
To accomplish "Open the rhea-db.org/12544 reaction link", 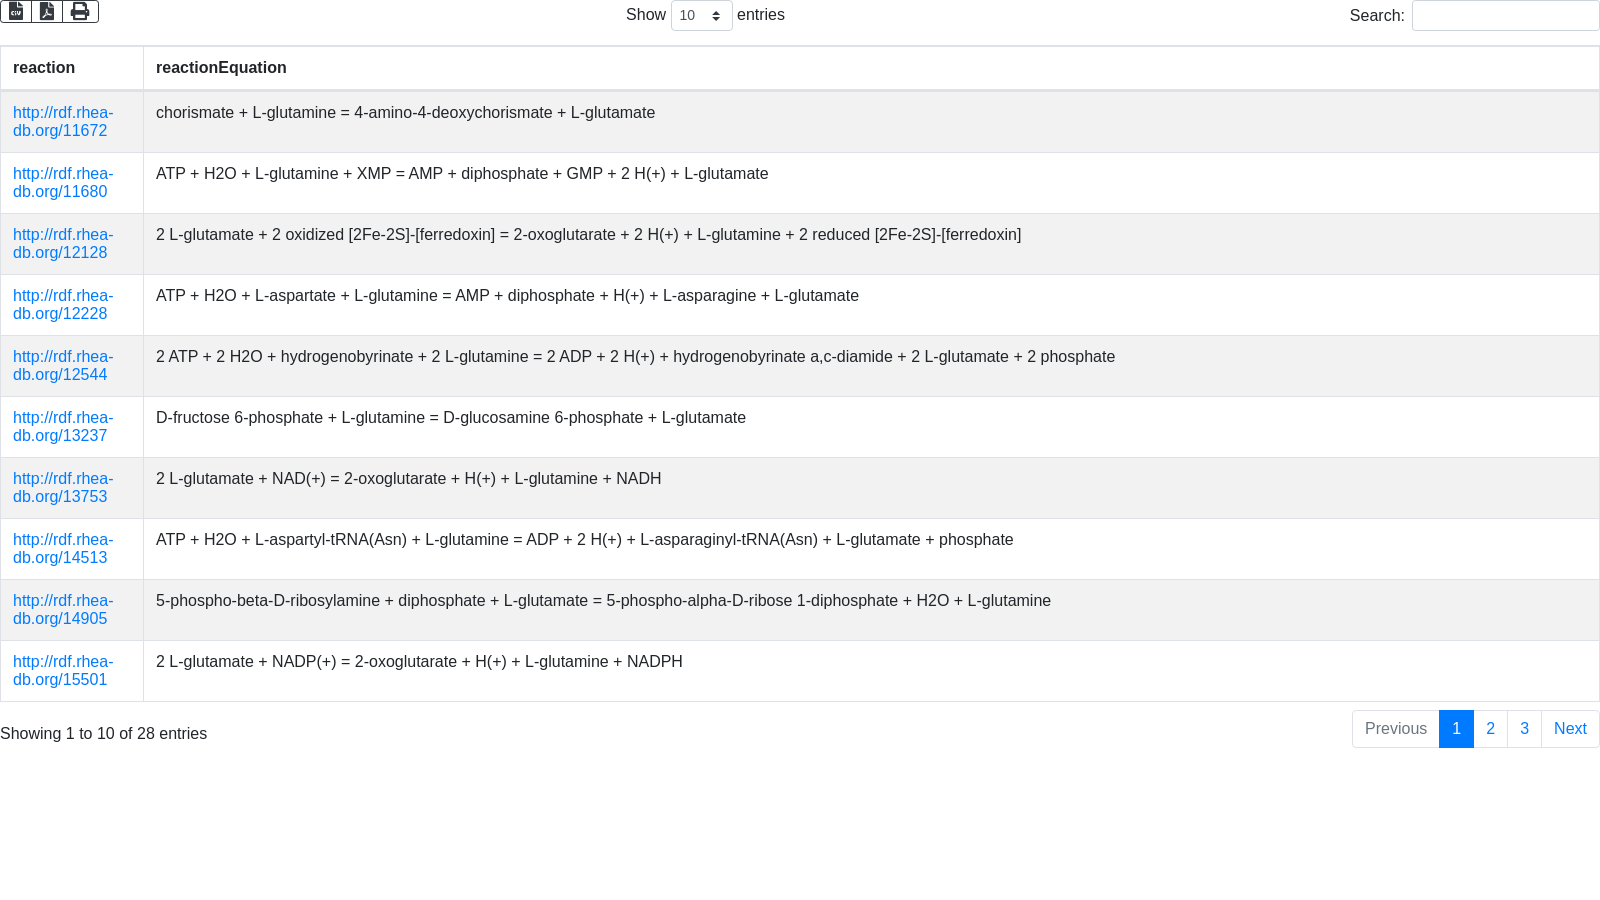I will pos(63,366).
